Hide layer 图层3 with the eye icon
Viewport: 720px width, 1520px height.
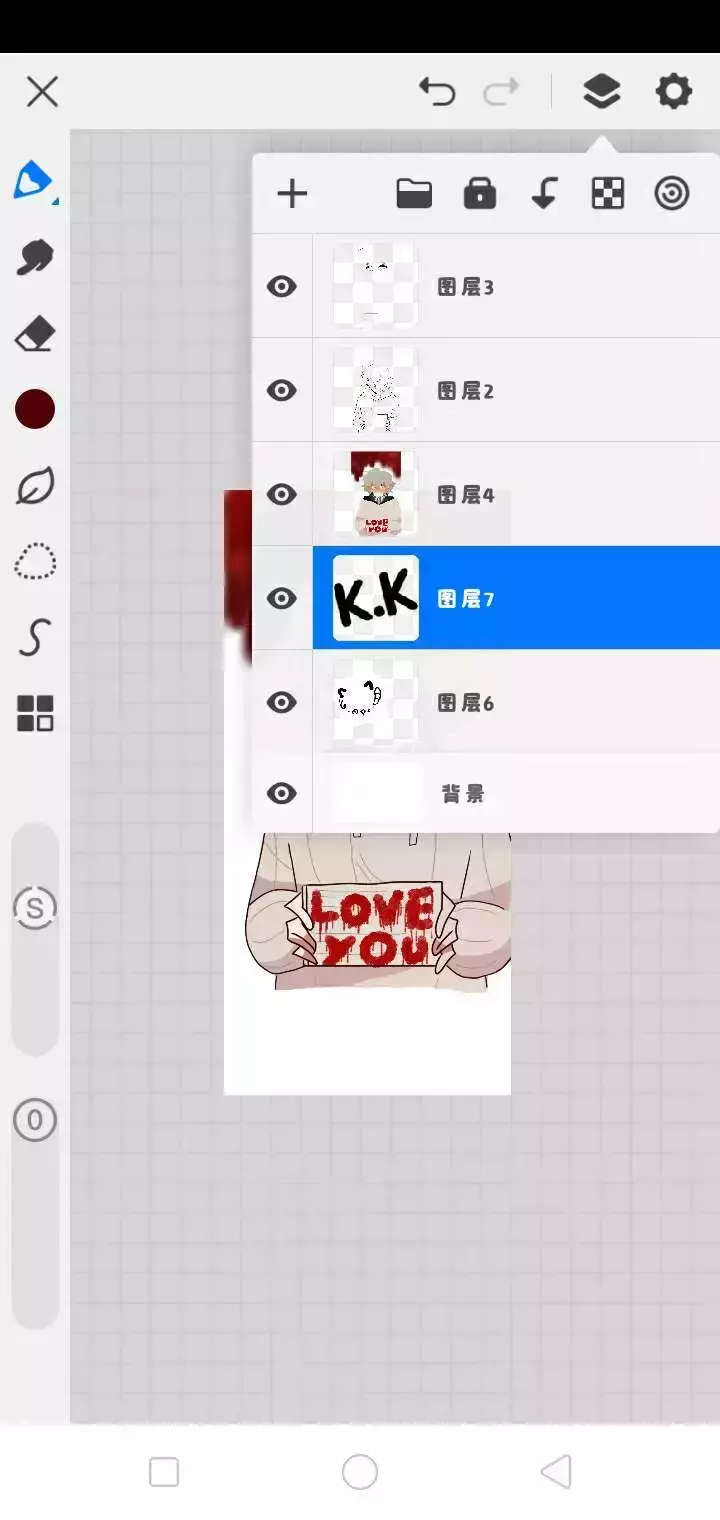[x=282, y=287]
